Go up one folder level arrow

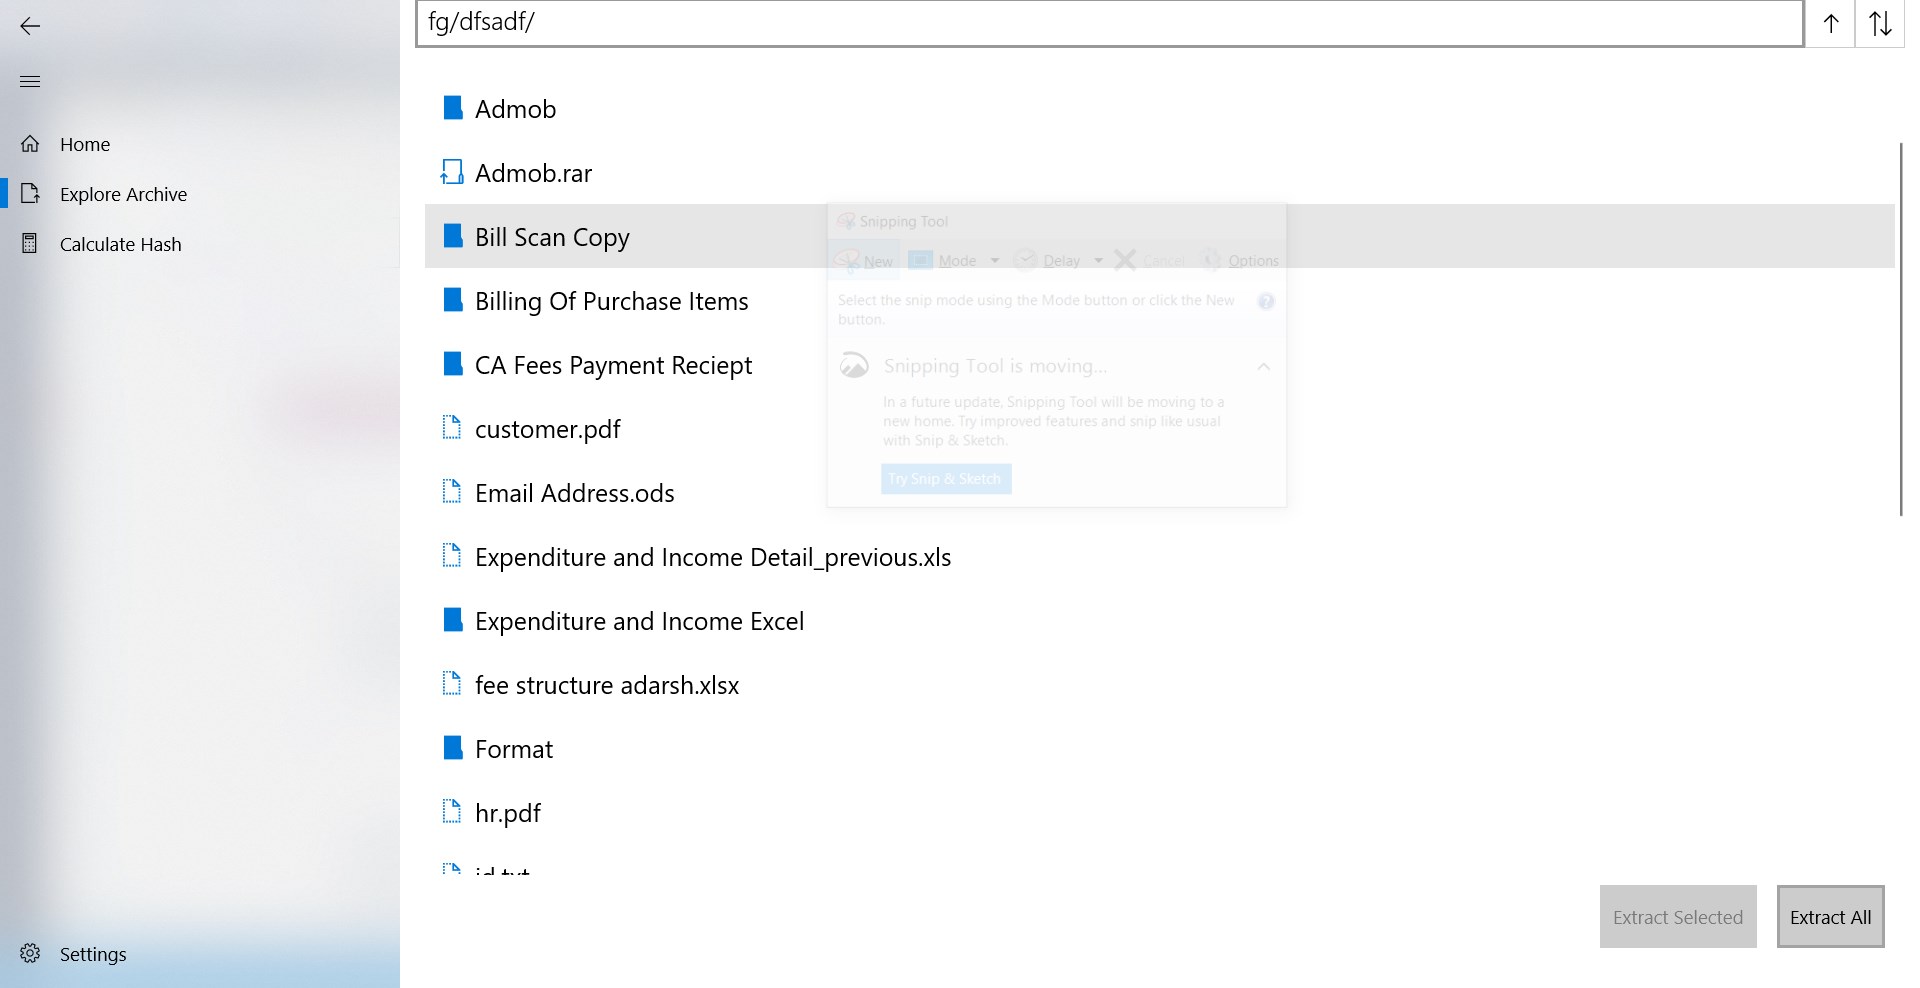[1831, 24]
